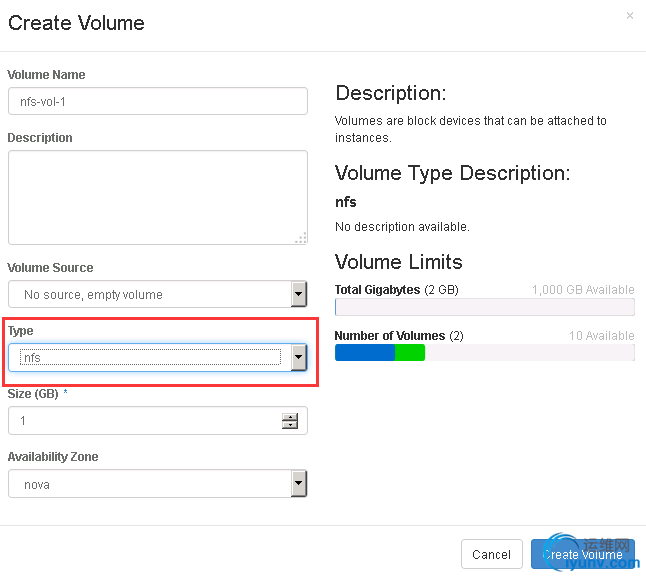The image size is (646, 579).
Task: Focus the Description text area
Action: pos(157,196)
